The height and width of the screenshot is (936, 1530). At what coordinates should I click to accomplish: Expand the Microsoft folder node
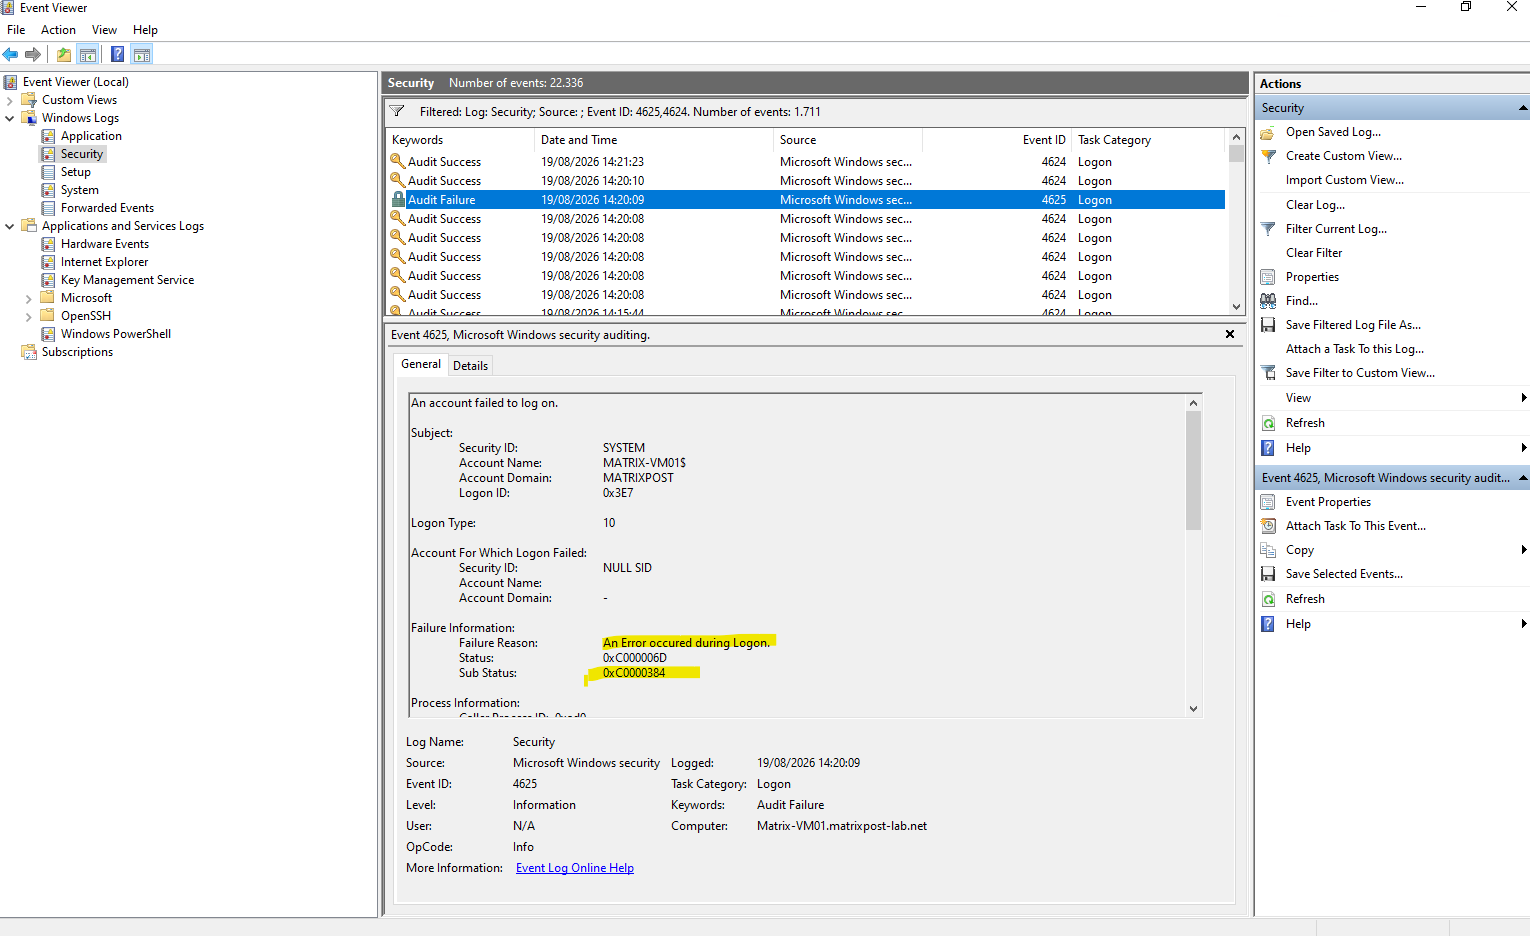[x=29, y=298]
